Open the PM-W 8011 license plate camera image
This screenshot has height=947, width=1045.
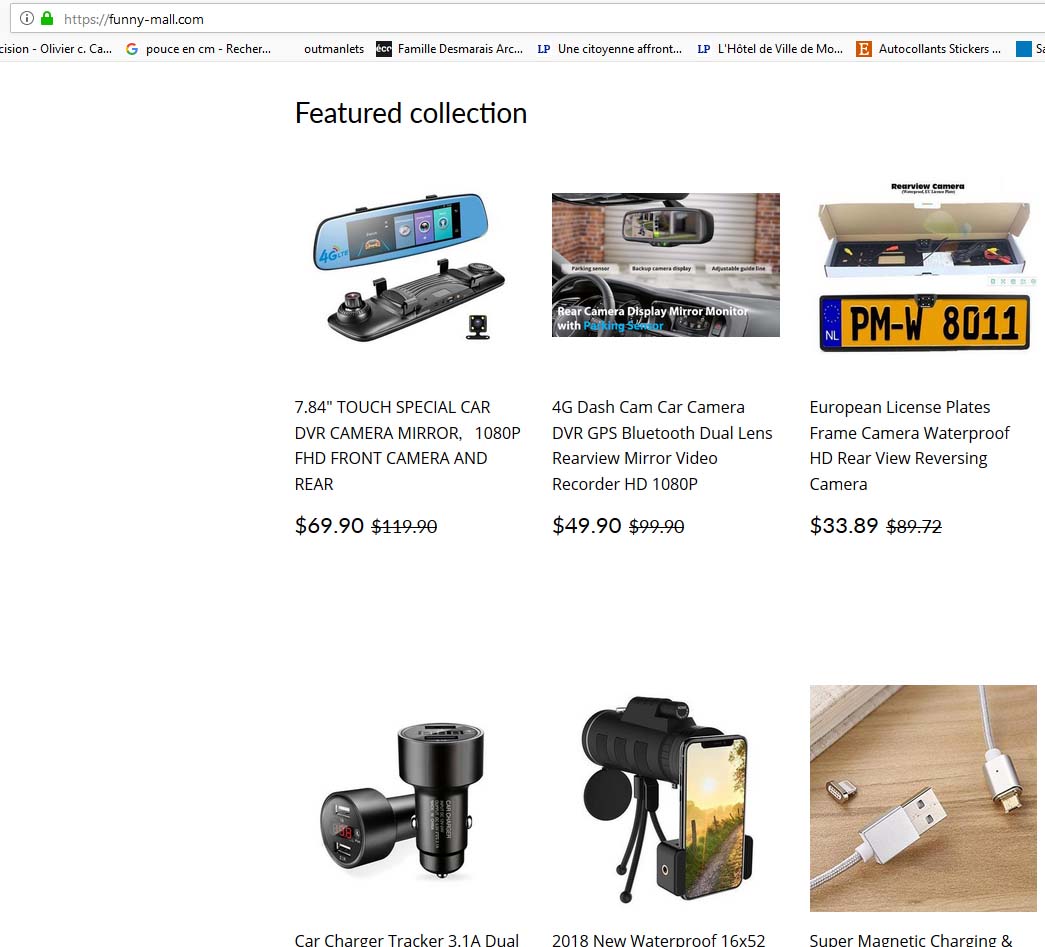[x=923, y=266]
